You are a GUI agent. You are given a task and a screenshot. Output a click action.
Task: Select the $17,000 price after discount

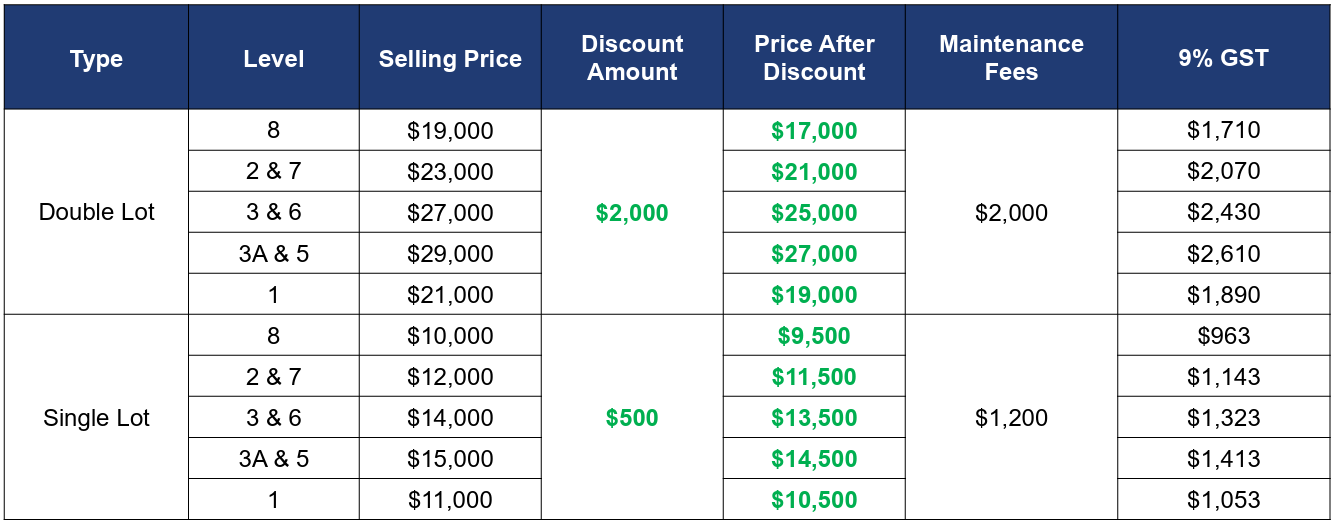point(814,130)
